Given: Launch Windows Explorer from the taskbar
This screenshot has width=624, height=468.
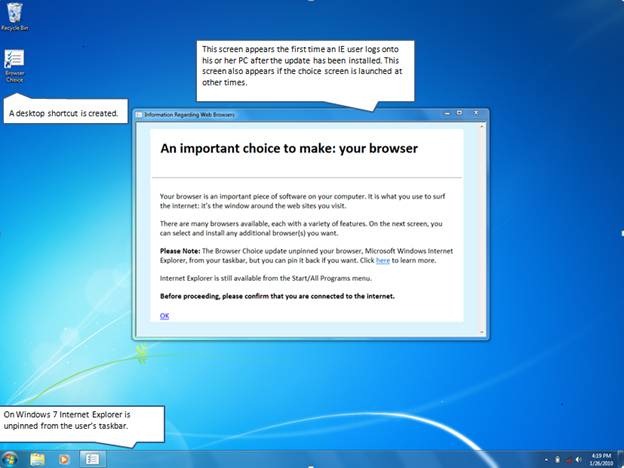Looking at the screenshot, I should point(37,460).
